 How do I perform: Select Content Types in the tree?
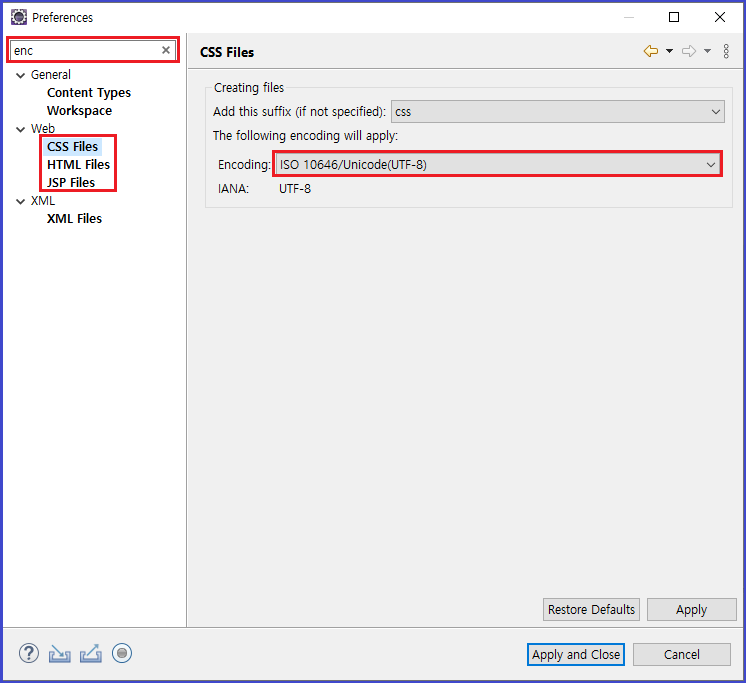[x=88, y=93]
